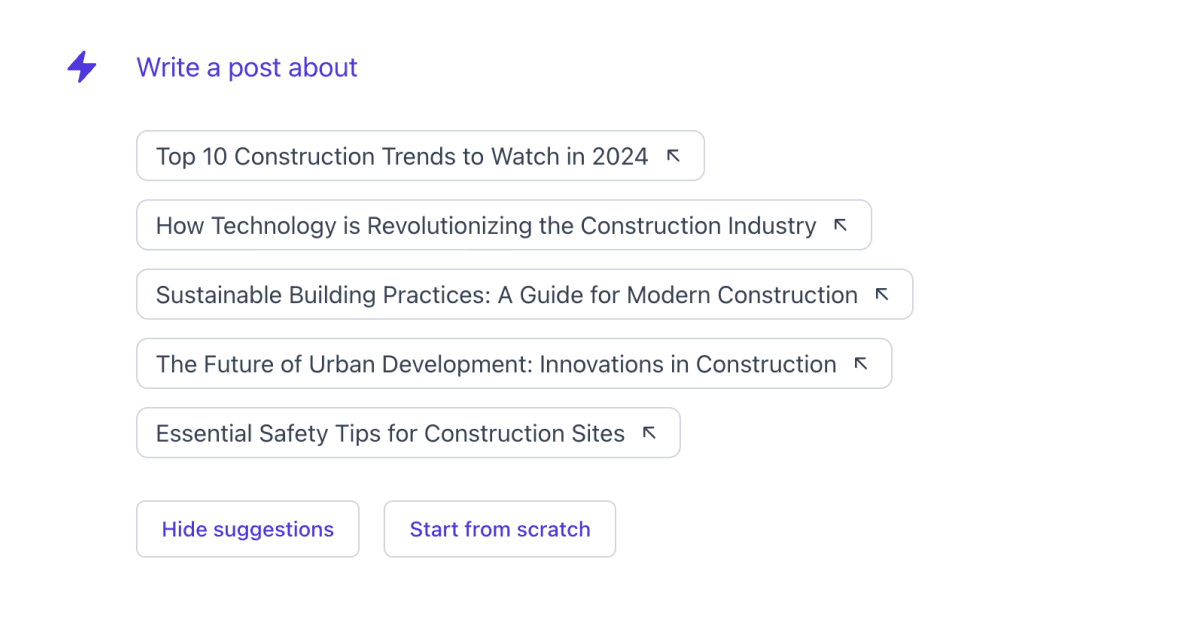Start writing a post from scratch
The width and height of the screenshot is (1201, 638).
(x=499, y=528)
